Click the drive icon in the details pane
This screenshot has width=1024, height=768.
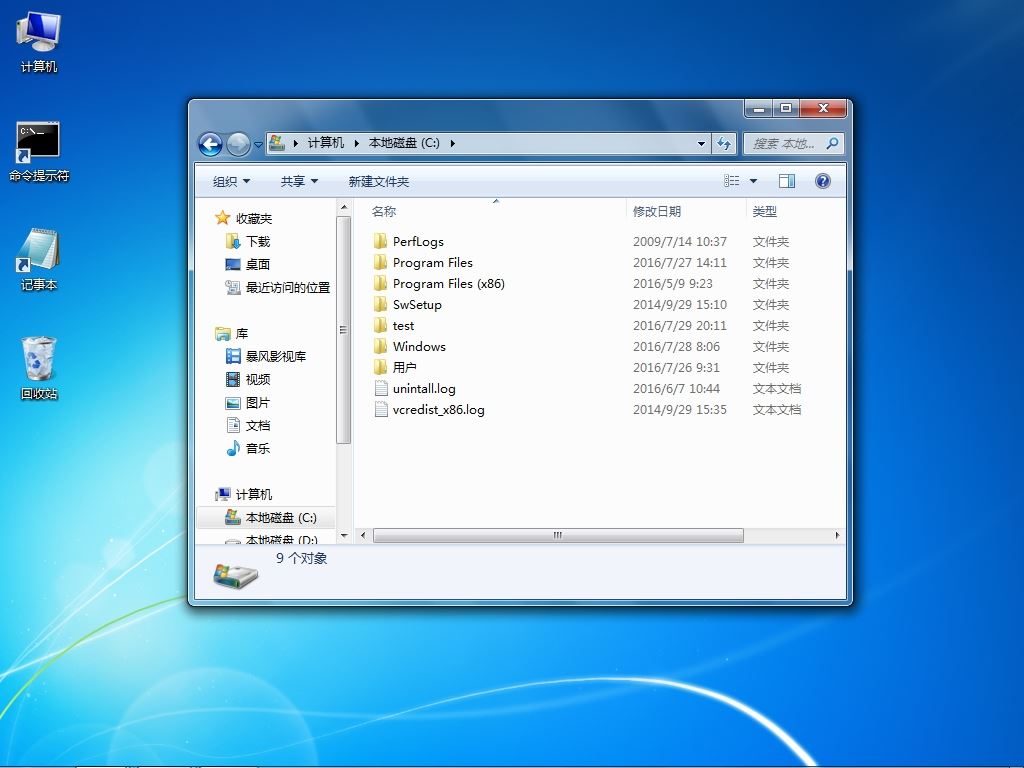pyautogui.click(x=235, y=575)
